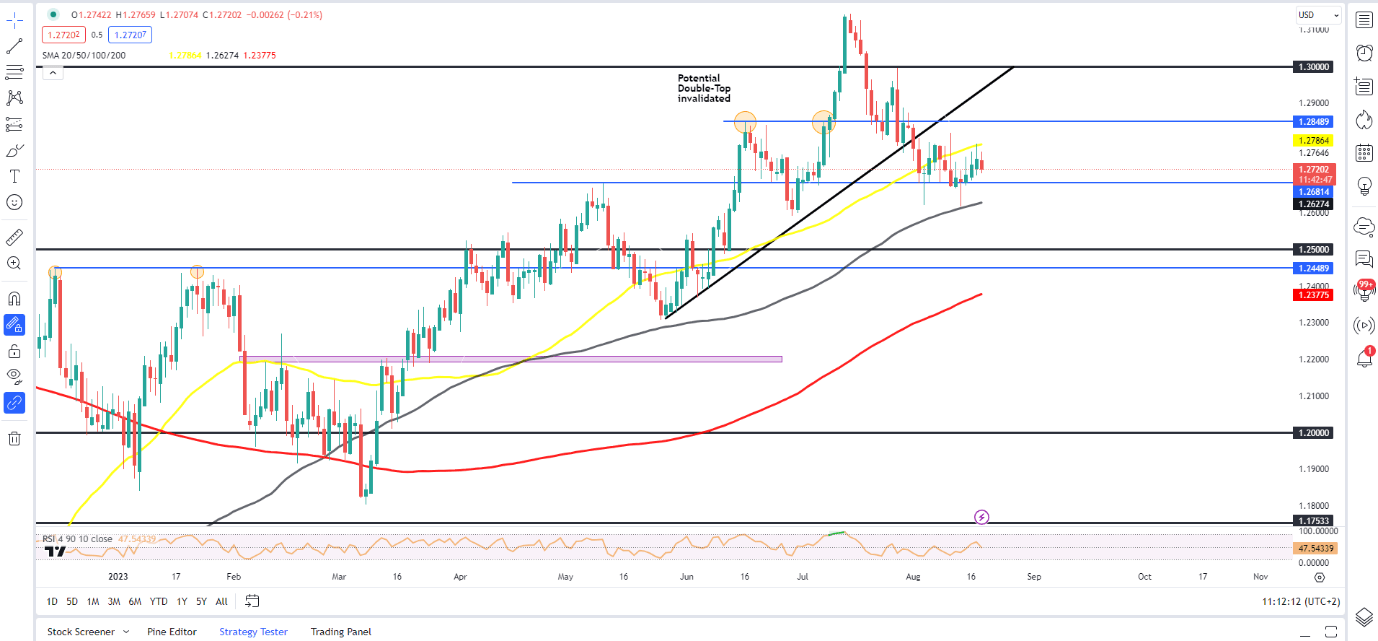Set the range to All
Screen dimensions: 1378x641
tap(221, 602)
